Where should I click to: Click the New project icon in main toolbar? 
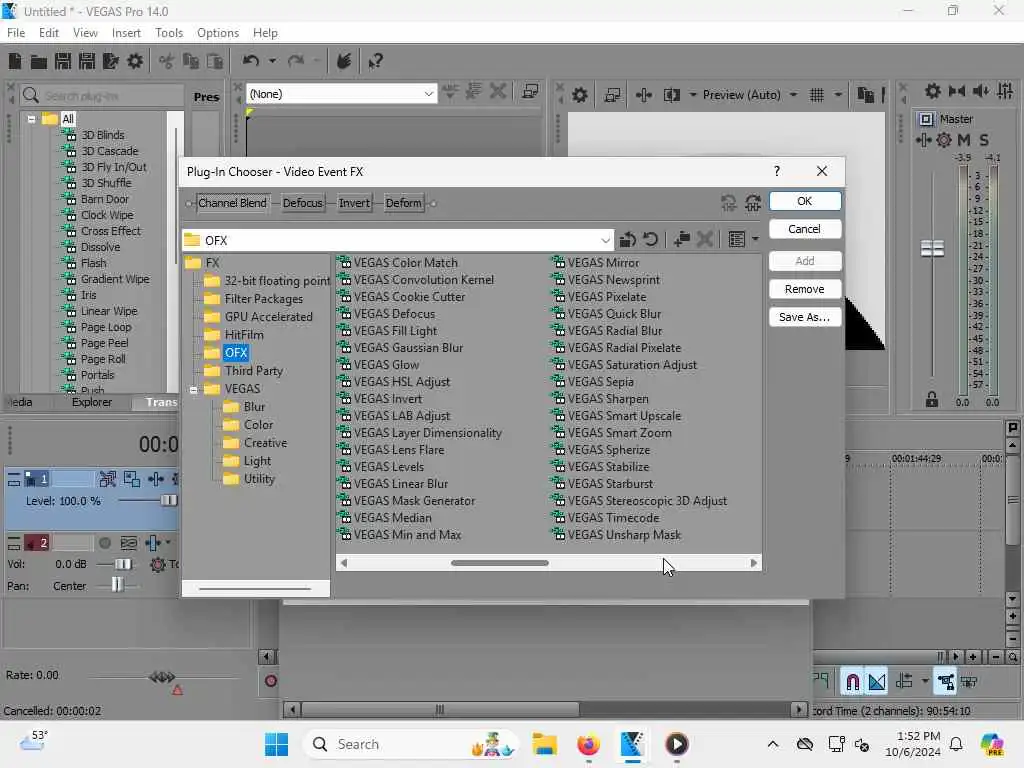pyautogui.click(x=14, y=61)
